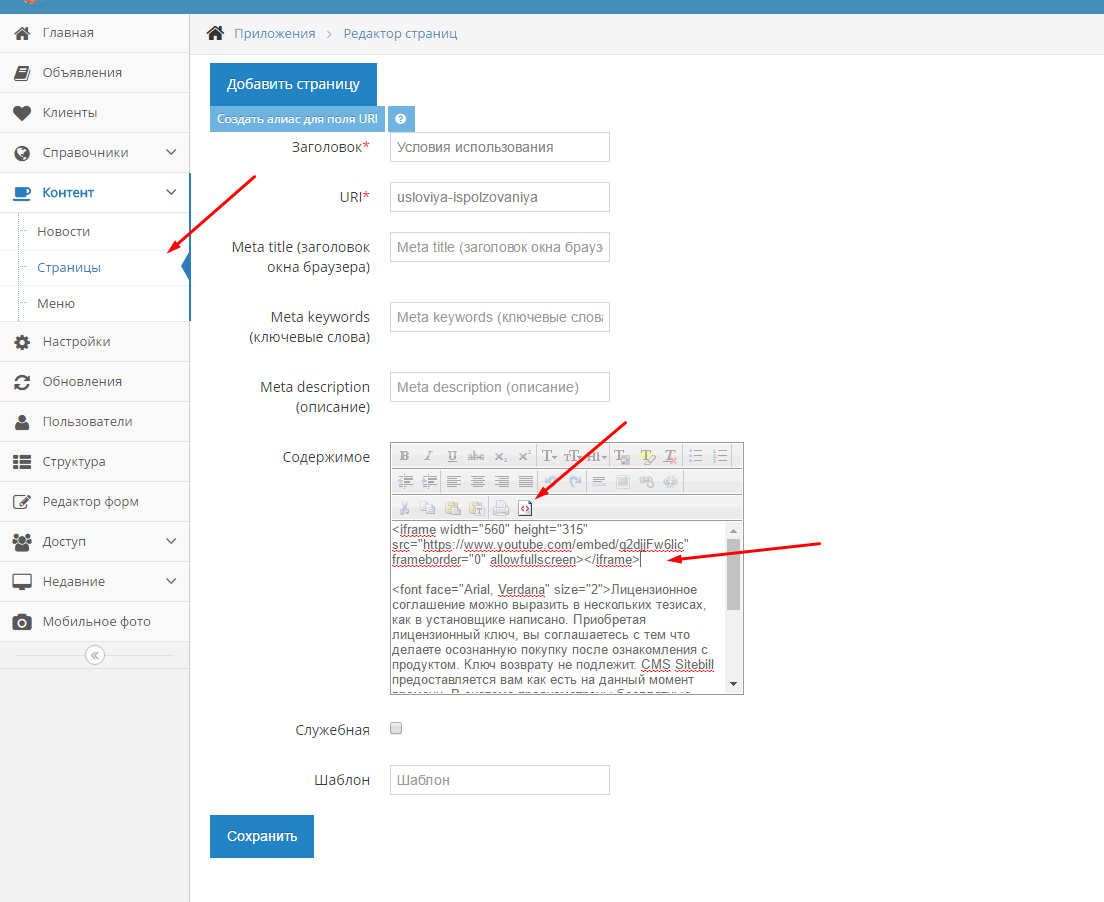Open the font size dropdown

[572, 456]
